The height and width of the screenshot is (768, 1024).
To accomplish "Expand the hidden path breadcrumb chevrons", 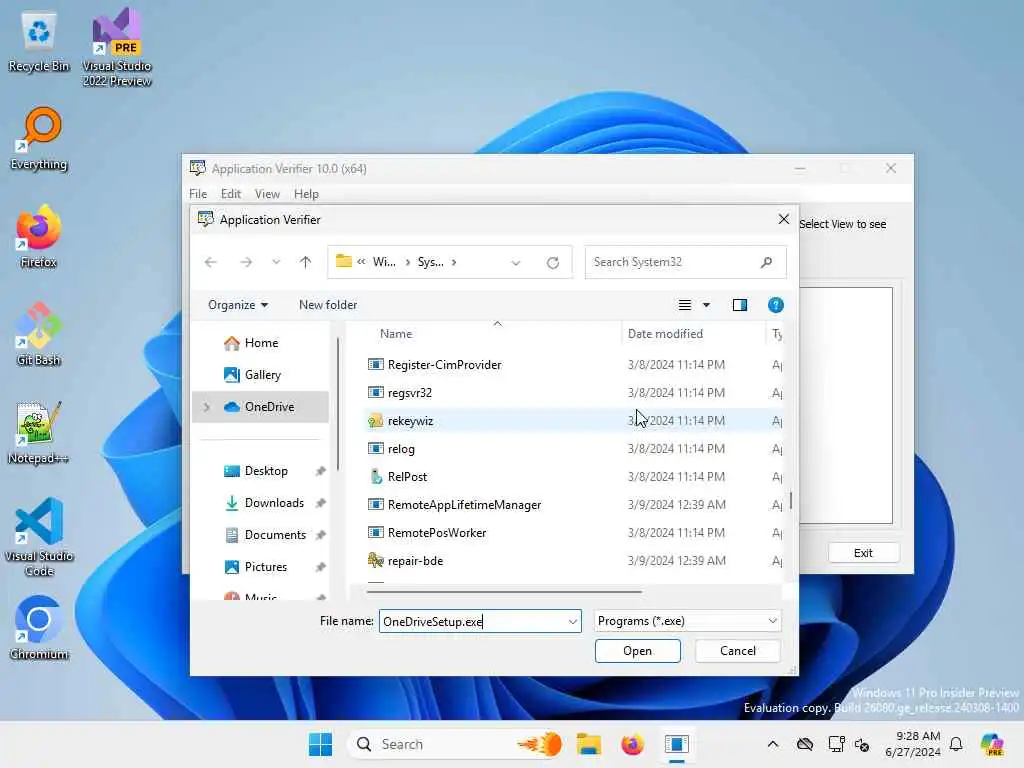I will point(361,262).
